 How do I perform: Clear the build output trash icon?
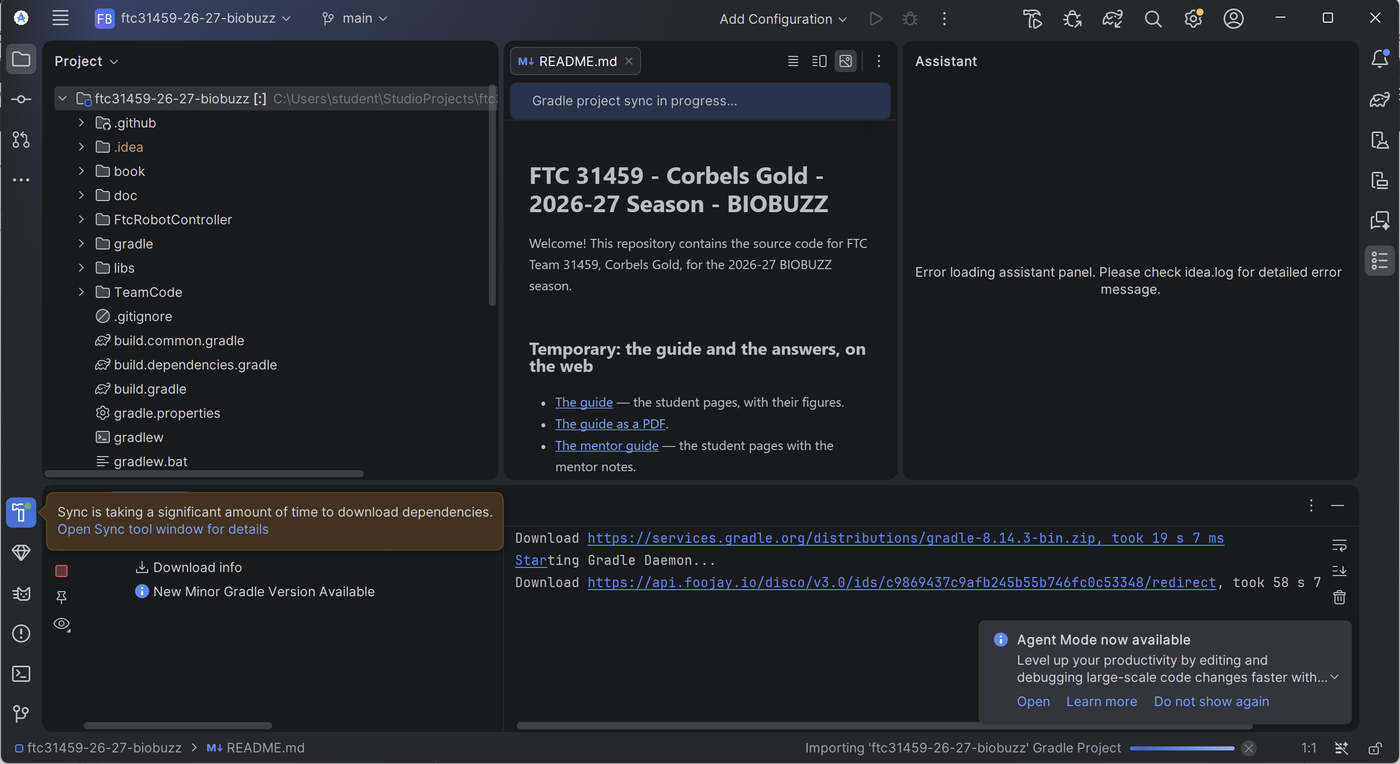click(x=1339, y=597)
